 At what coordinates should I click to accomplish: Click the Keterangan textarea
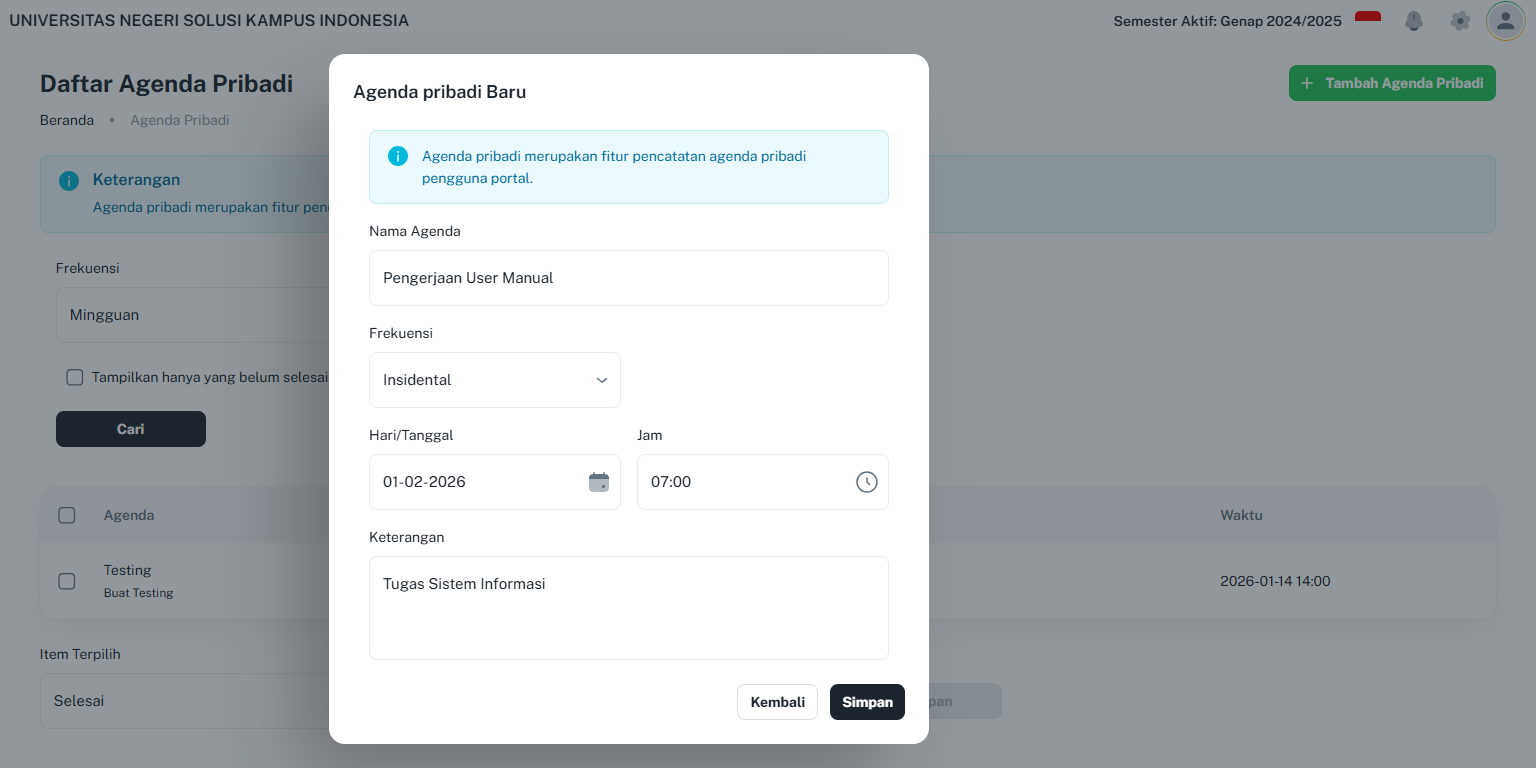(629, 608)
